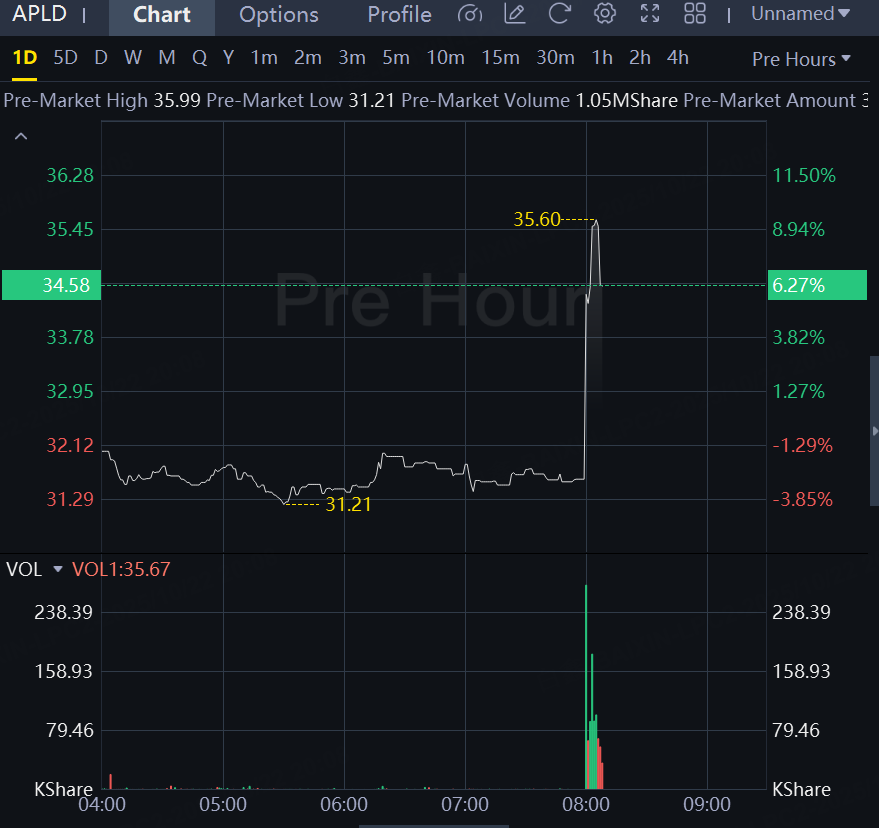The height and width of the screenshot is (828, 879).
Task: Select the 5m interval
Action: coord(396,58)
